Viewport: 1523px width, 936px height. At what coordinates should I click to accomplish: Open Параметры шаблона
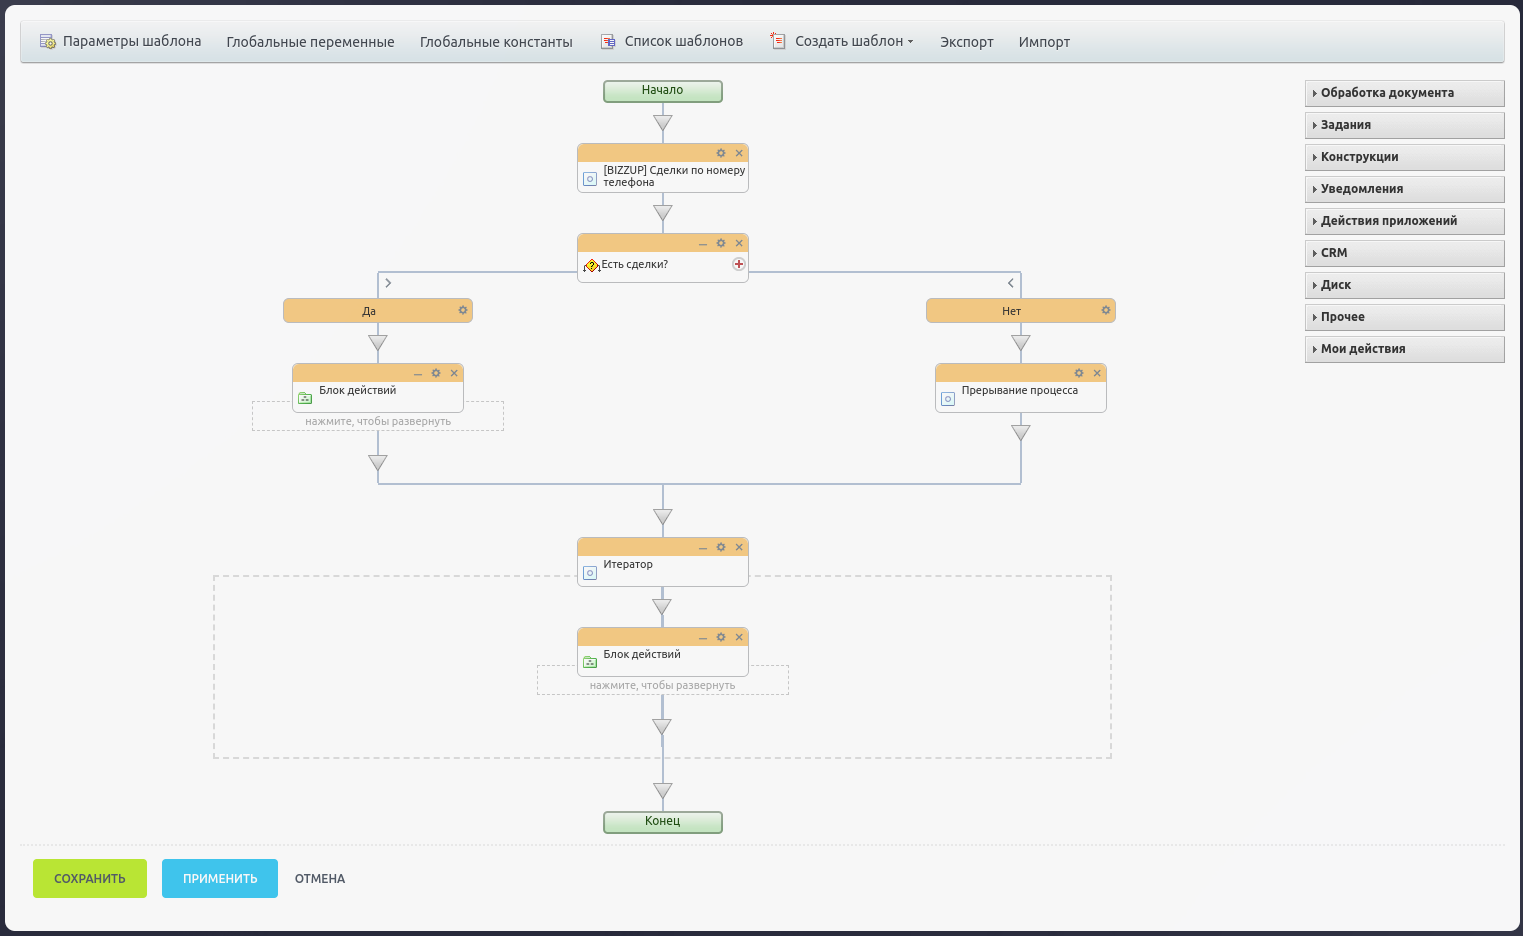[121, 41]
